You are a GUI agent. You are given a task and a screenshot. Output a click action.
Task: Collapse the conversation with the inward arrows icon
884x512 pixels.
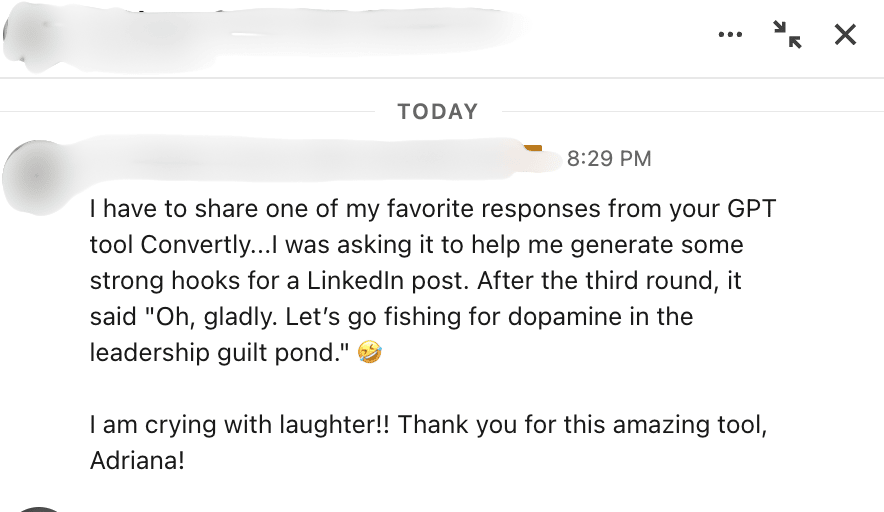[x=787, y=35]
